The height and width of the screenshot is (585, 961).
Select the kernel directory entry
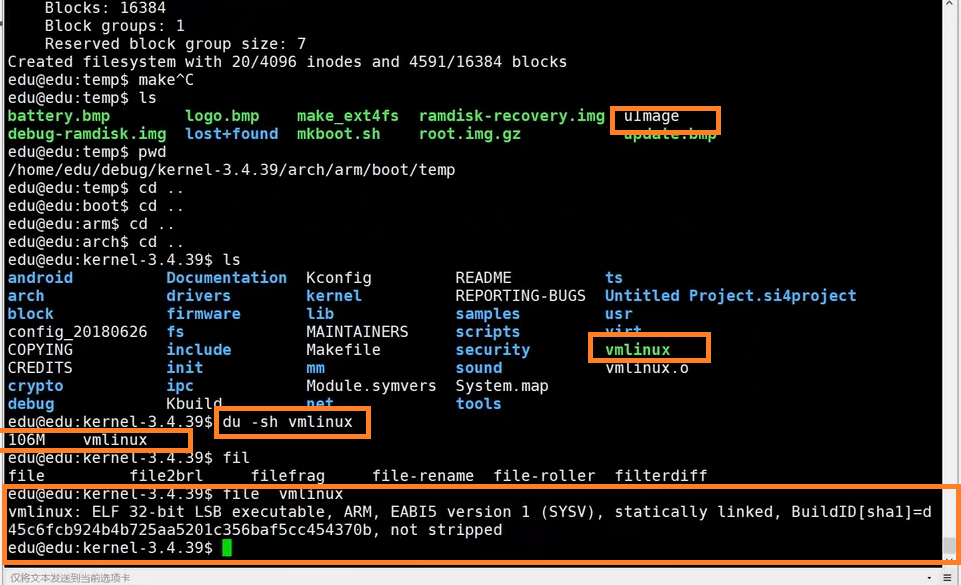333,296
